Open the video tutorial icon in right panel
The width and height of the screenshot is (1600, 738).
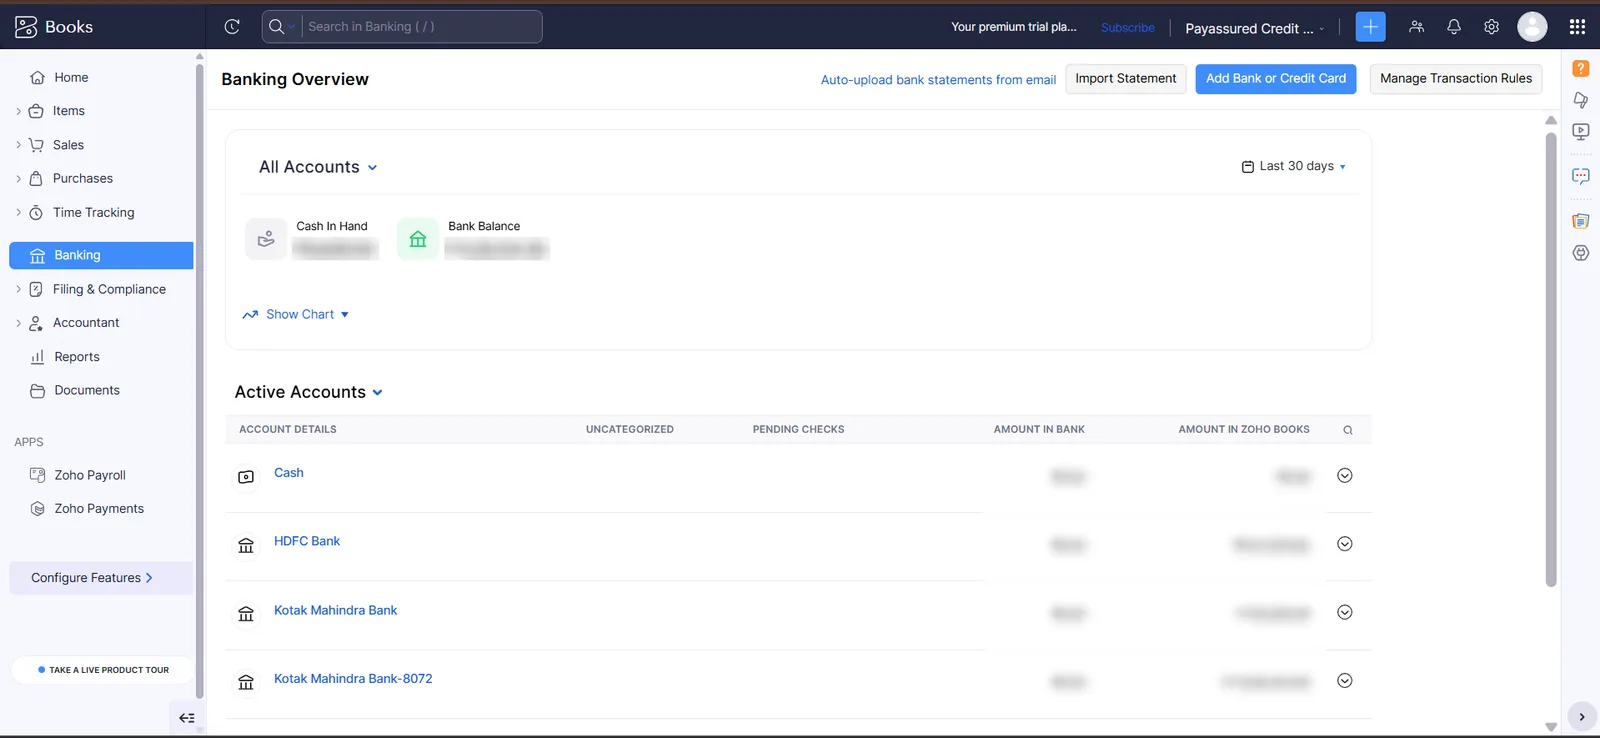pyautogui.click(x=1580, y=131)
